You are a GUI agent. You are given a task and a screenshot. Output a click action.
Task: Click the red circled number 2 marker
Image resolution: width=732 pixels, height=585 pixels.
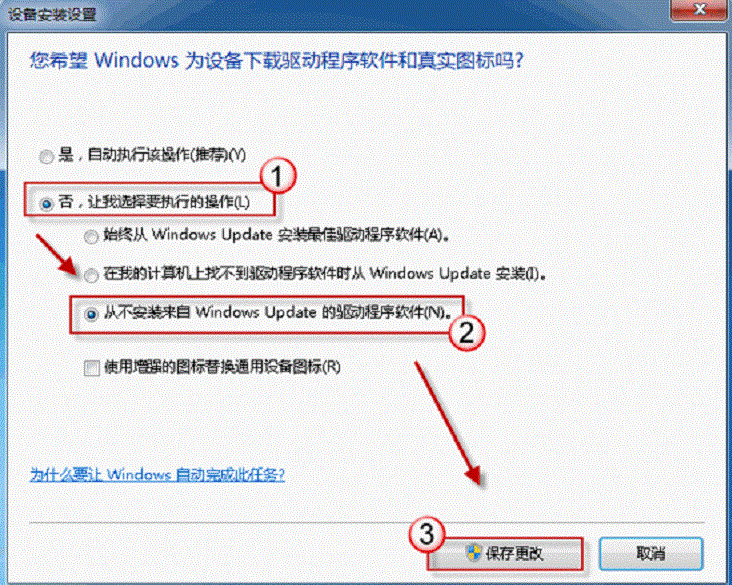[x=466, y=333]
